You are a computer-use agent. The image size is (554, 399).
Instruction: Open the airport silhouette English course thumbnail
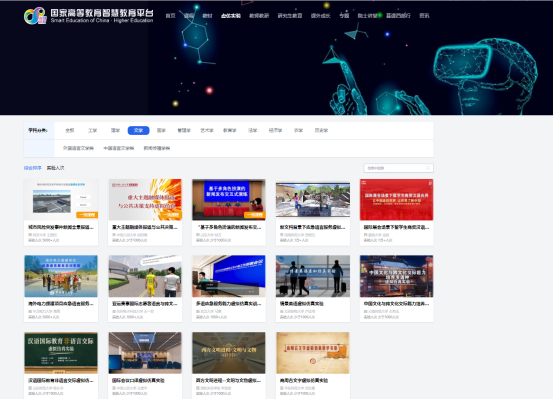click(313, 276)
